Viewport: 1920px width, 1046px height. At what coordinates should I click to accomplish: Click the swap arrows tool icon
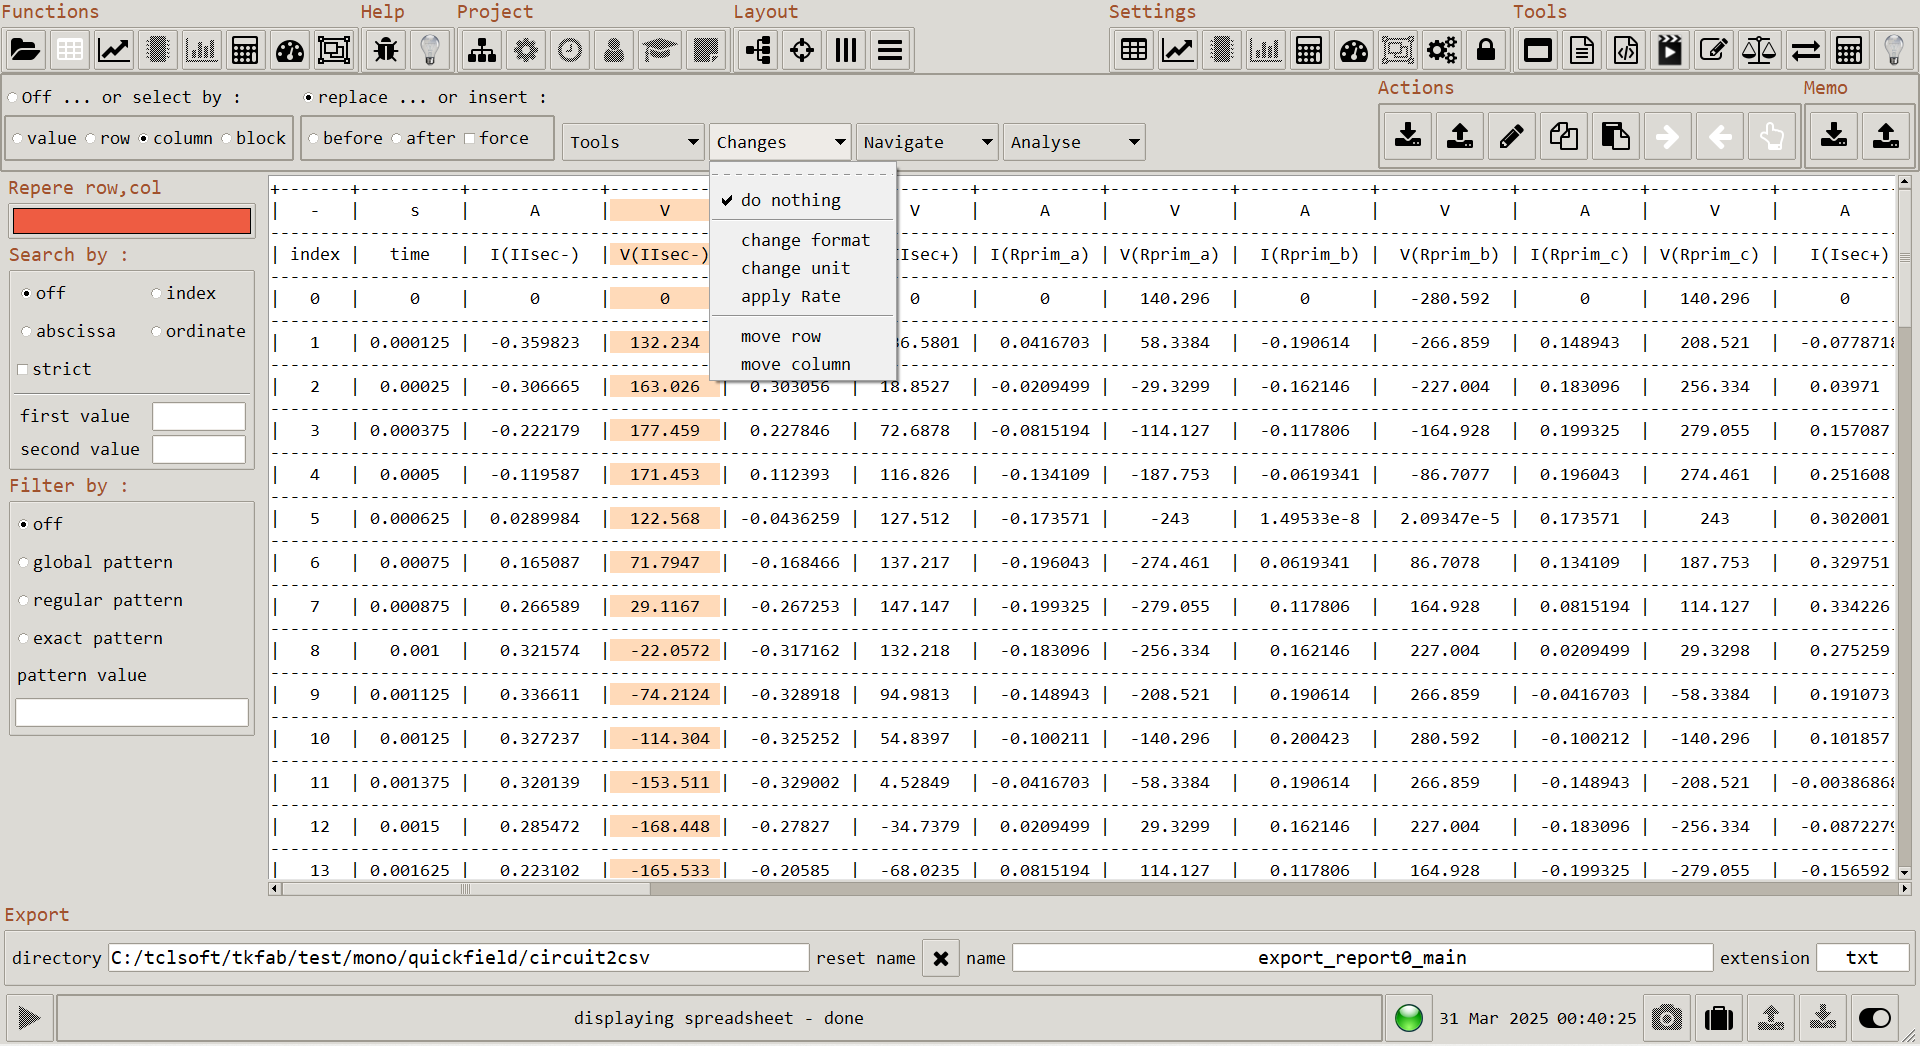[x=1806, y=50]
